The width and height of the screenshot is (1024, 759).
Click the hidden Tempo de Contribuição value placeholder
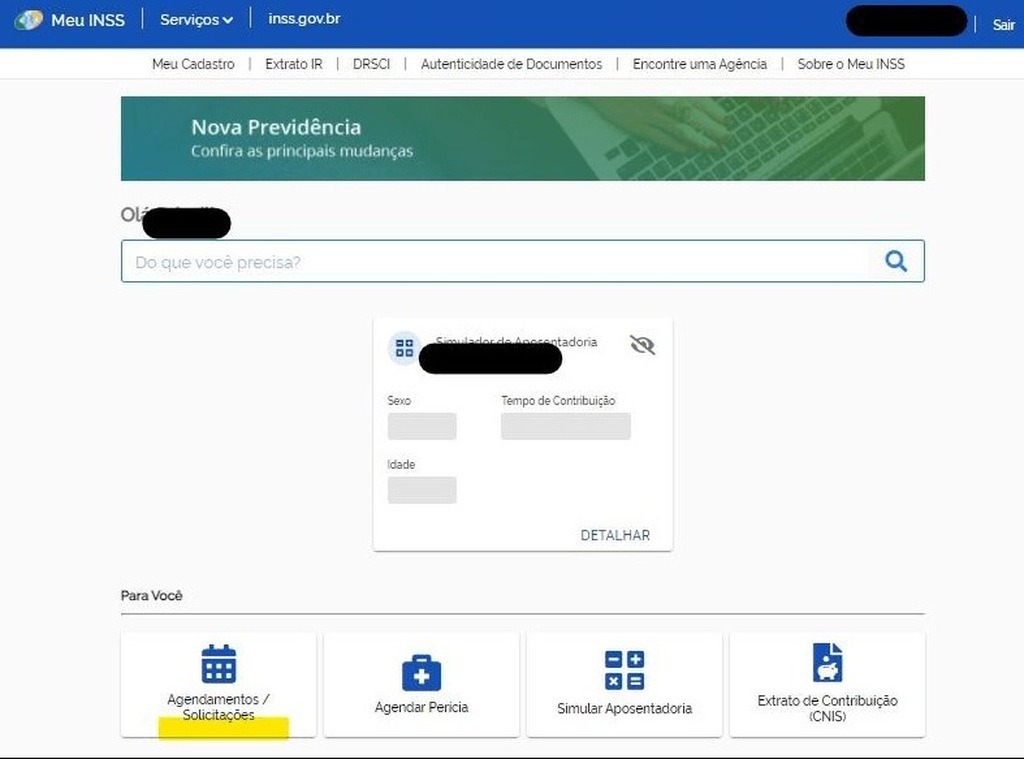(566, 426)
